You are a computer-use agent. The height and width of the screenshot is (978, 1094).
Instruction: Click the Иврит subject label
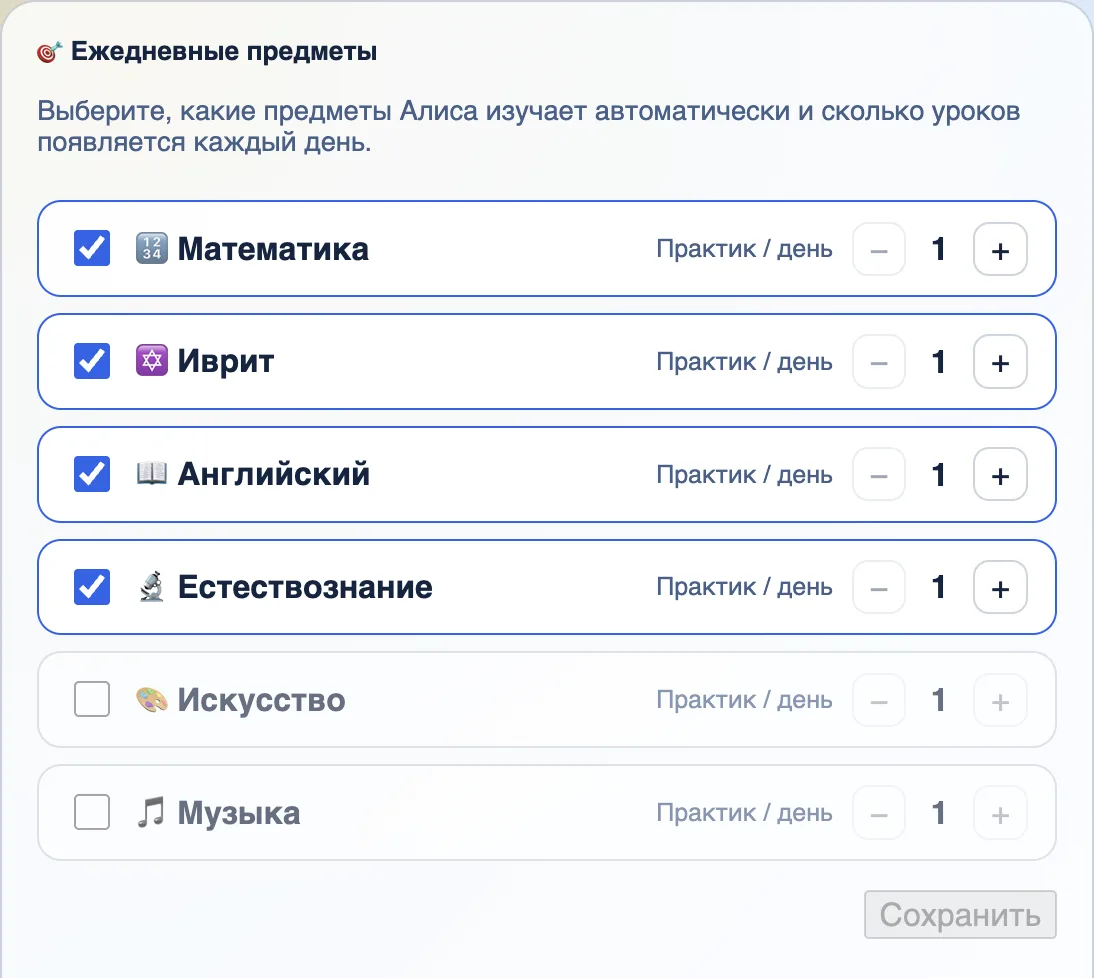coord(225,361)
